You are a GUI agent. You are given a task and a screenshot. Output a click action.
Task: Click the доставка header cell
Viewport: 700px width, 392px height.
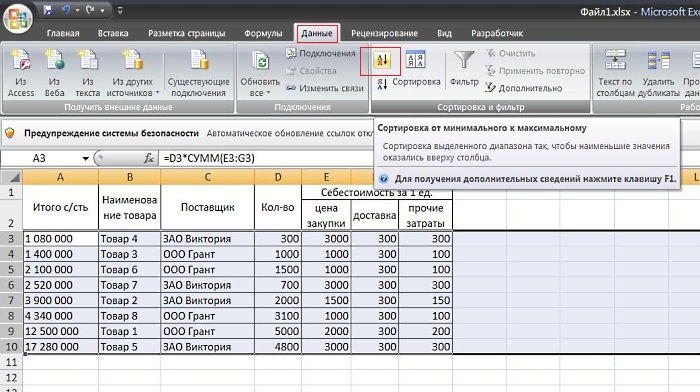[375, 215]
